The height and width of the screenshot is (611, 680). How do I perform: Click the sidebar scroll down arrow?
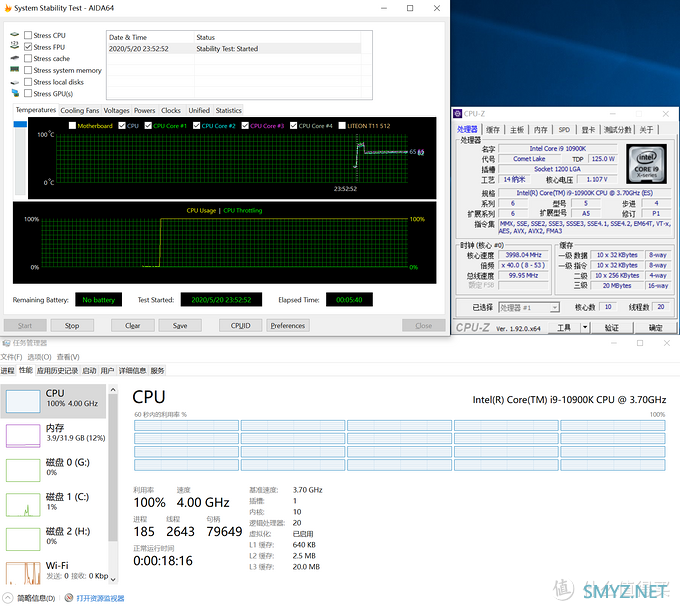coord(113,579)
